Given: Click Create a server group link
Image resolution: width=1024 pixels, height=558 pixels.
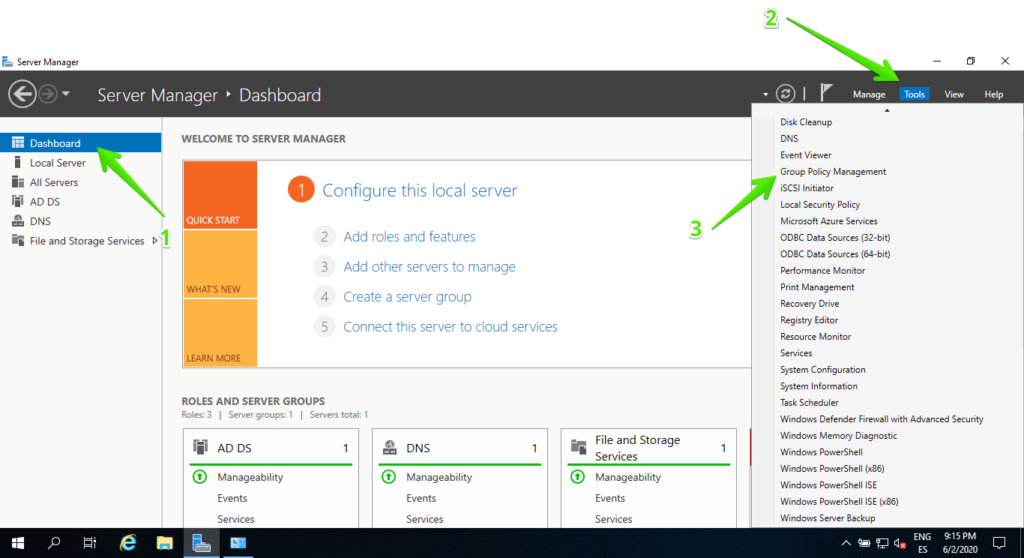Looking at the screenshot, I should pos(407,297).
